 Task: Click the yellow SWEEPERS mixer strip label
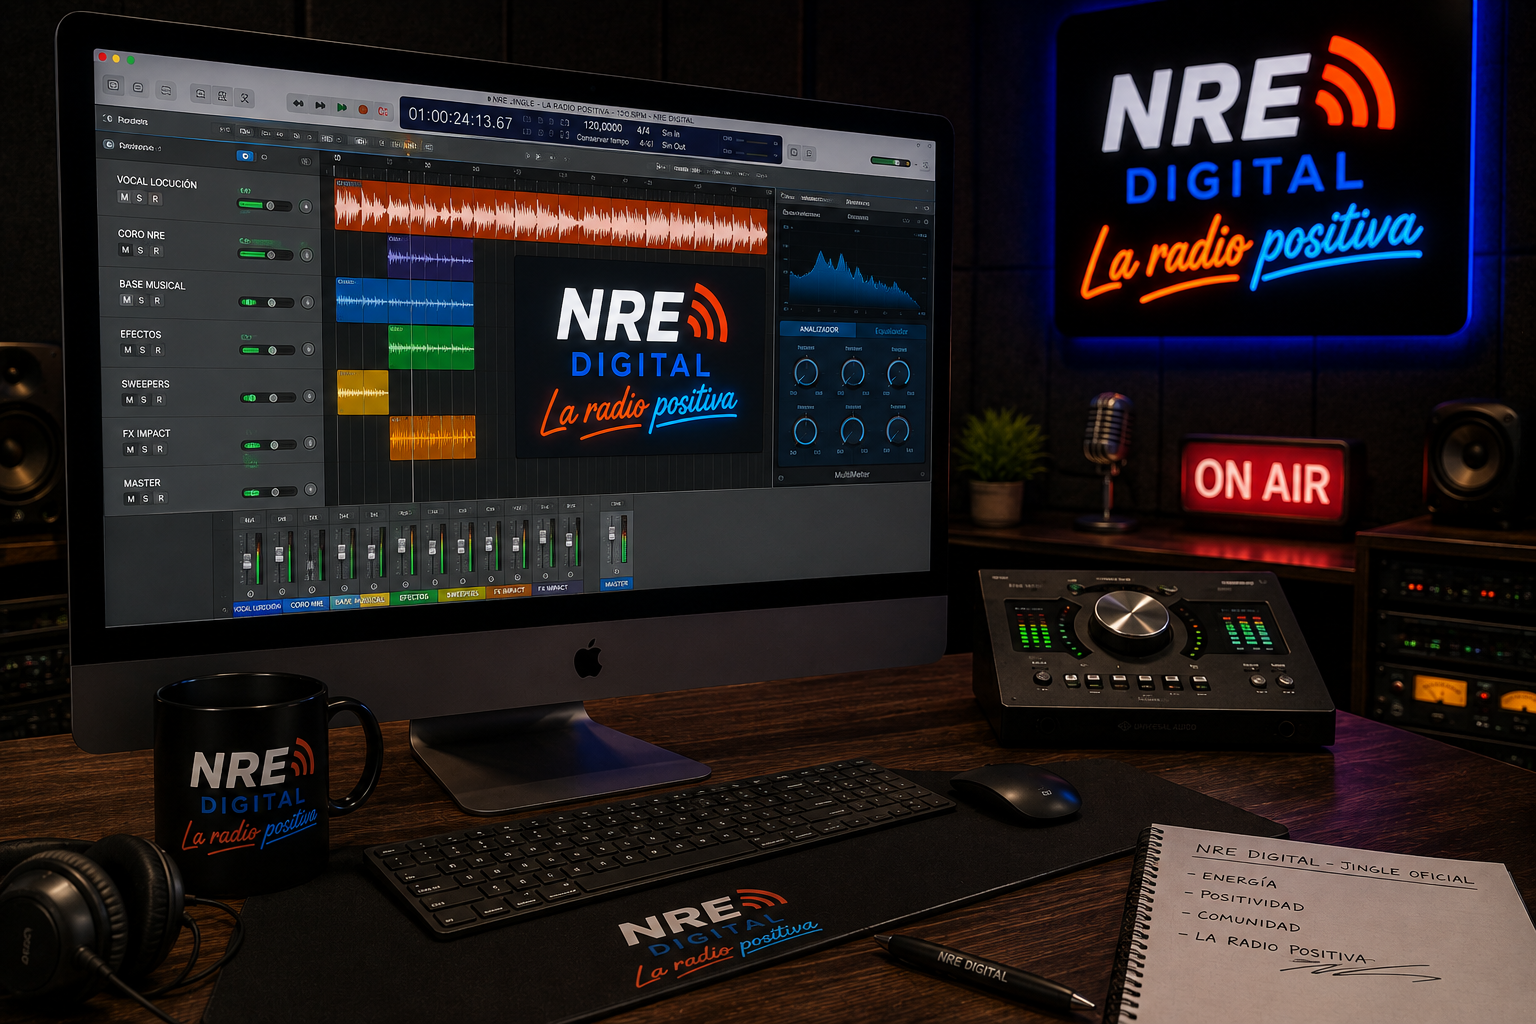(x=462, y=594)
